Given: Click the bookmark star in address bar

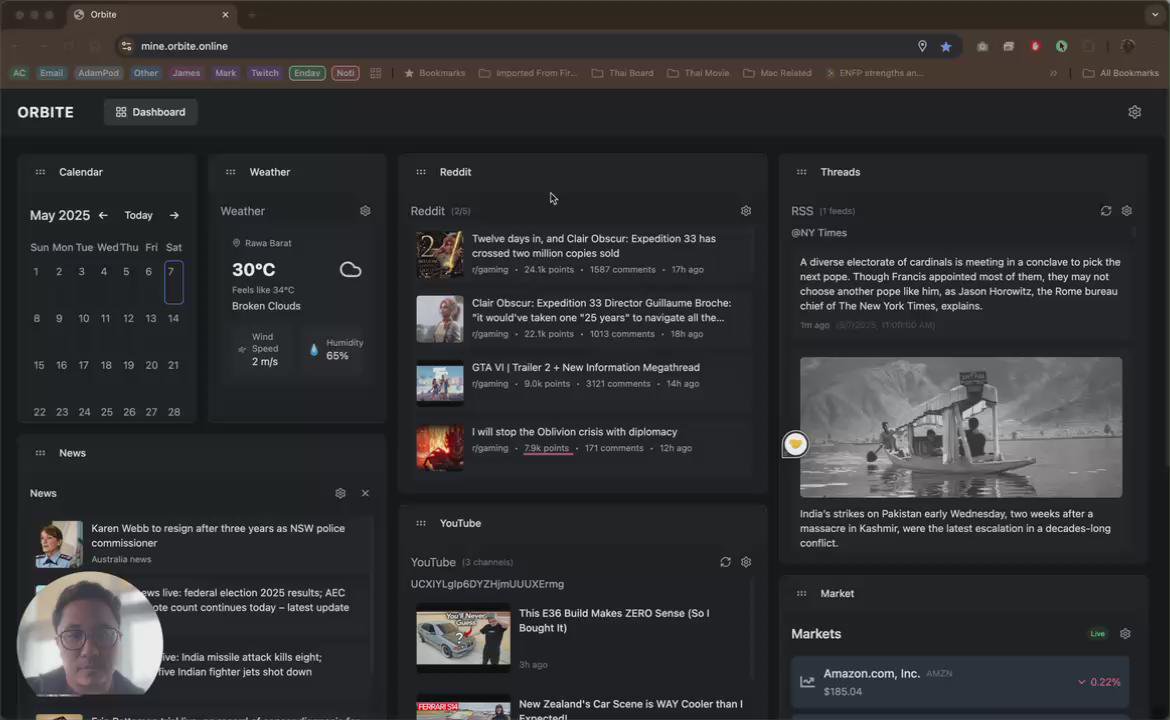Looking at the screenshot, I should tap(945, 46).
